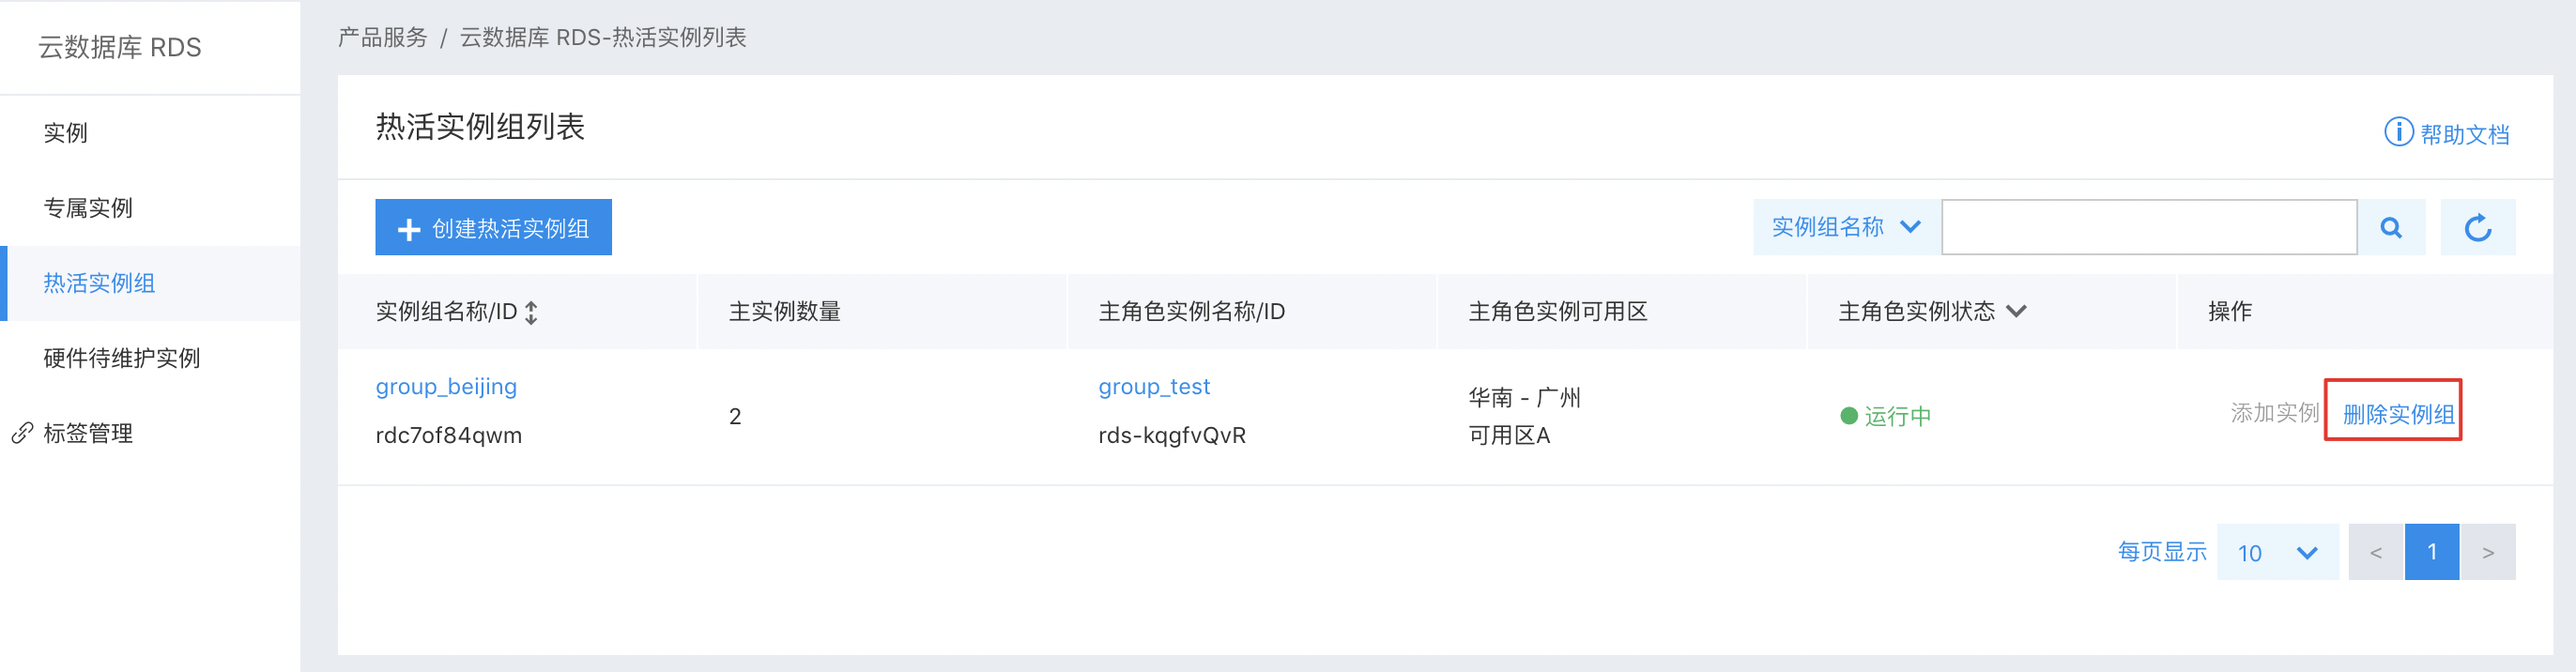The width and height of the screenshot is (2576, 672).
Task: Select page 1 in pagination
Action: 2432,552
